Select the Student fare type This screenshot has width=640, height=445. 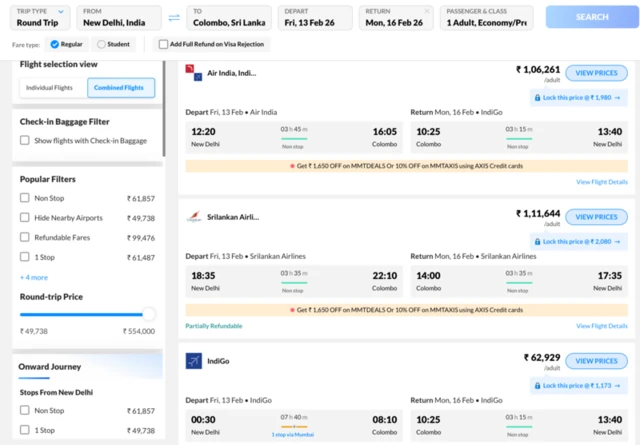click(101, 45)
